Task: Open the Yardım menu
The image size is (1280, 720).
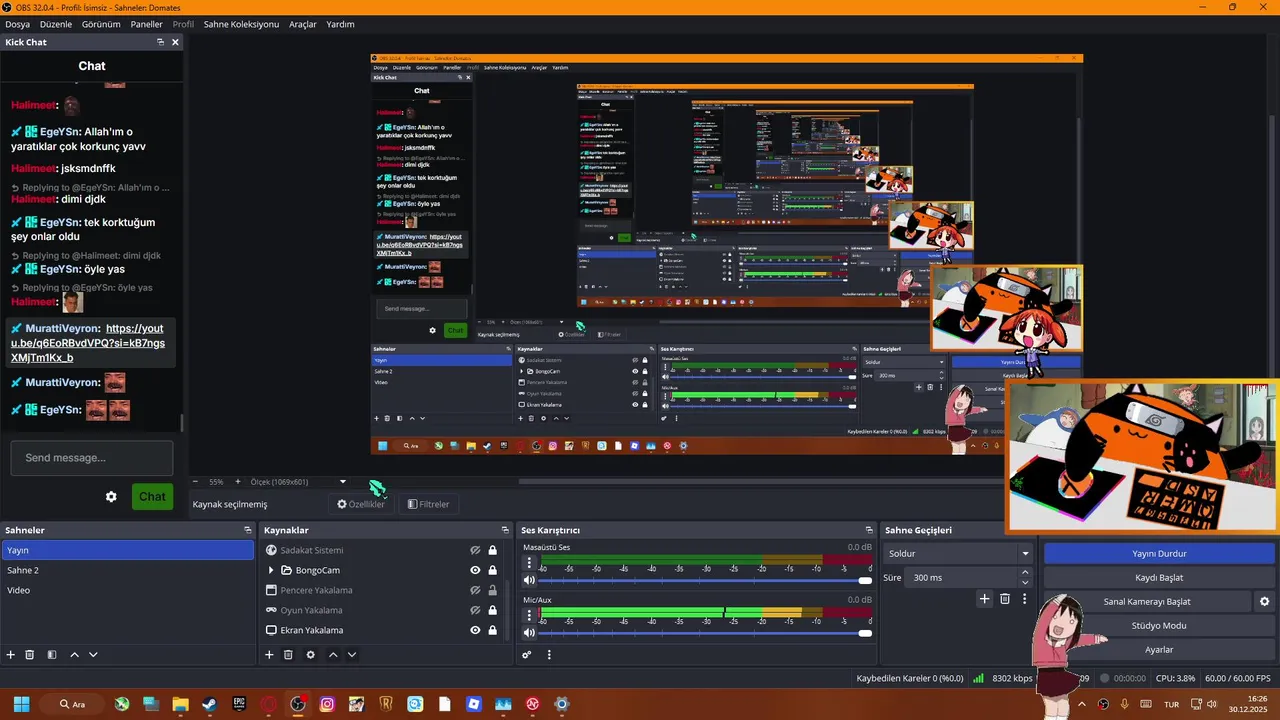Action: [340, 24]
